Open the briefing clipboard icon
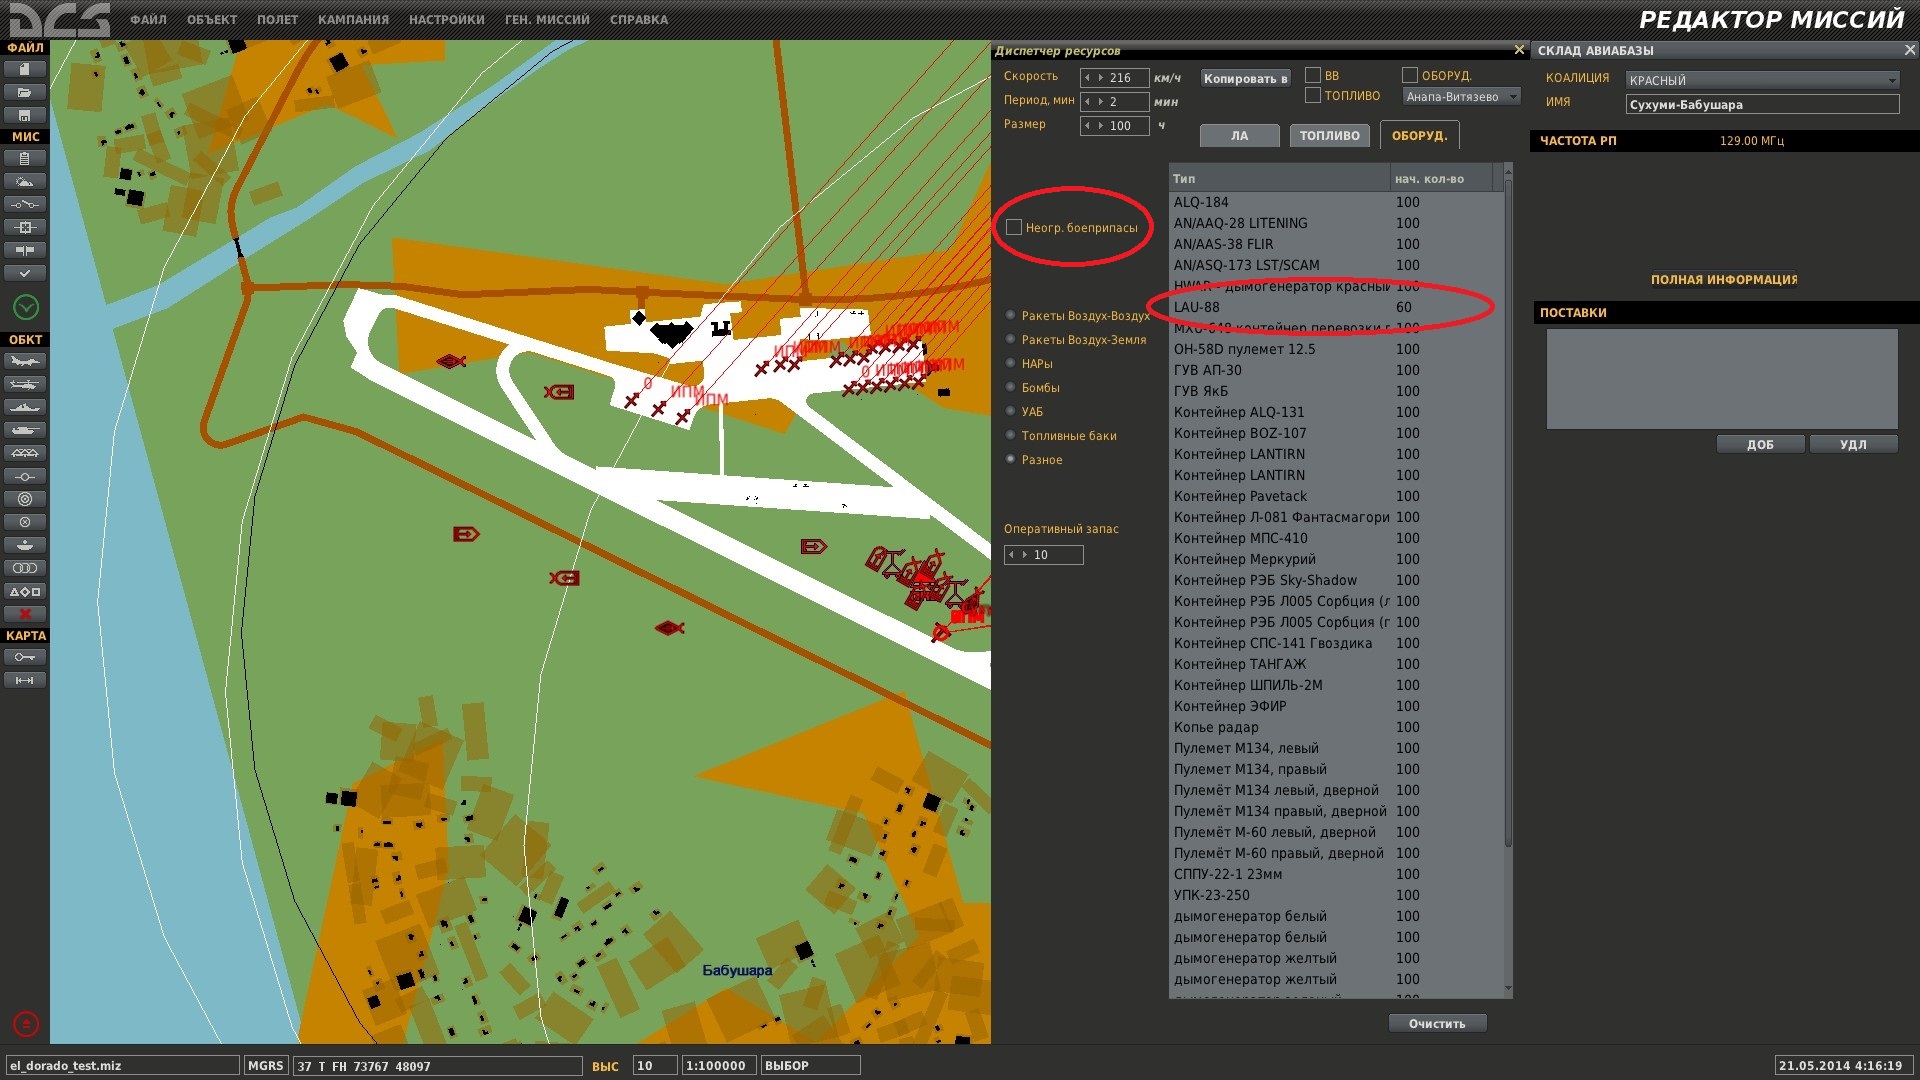The width and height of the screenshot is (1920, 1080). [x=25, y=158]
